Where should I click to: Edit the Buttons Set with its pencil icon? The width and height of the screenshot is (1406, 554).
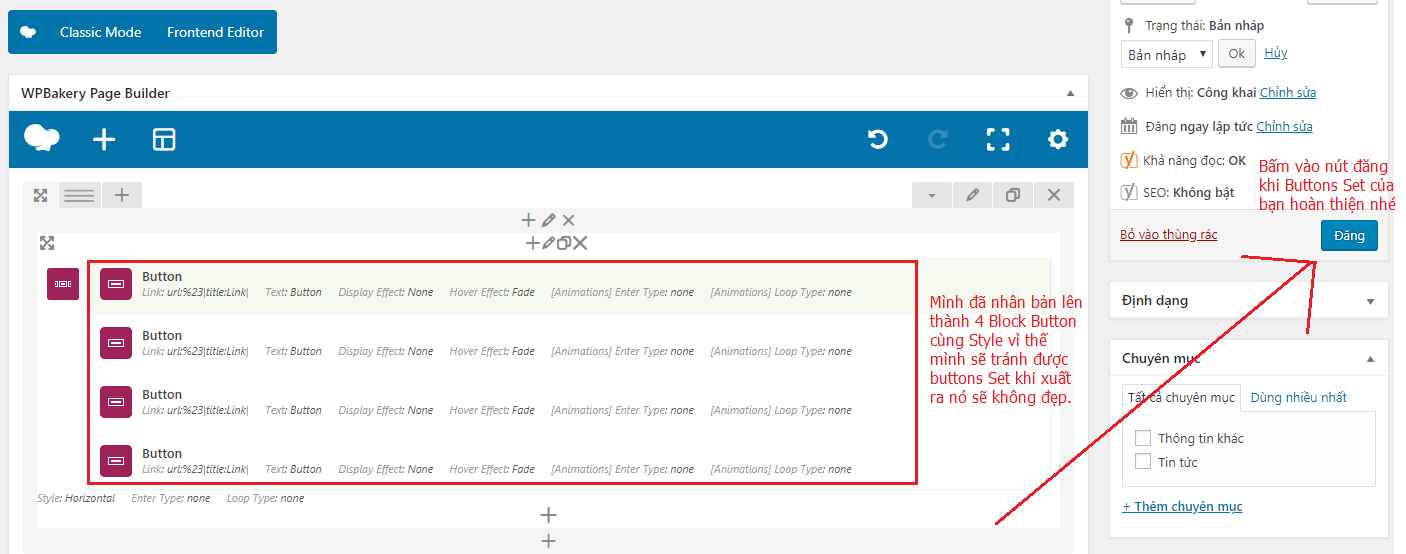[x=548, y=243]
